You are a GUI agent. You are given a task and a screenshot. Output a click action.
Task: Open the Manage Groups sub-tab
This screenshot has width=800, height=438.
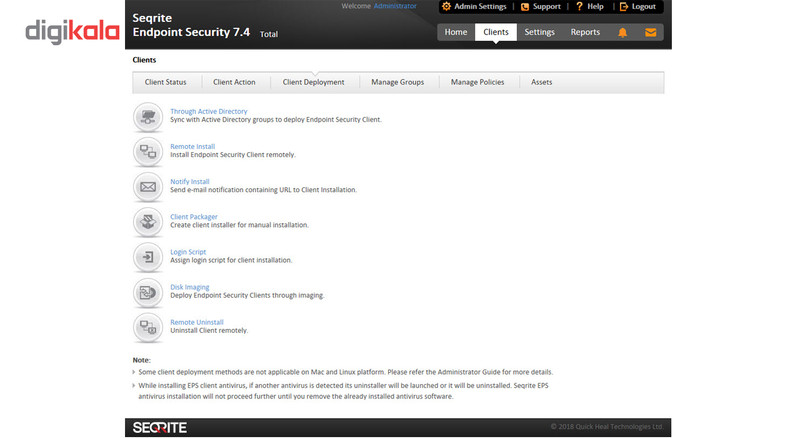(397, 82)
